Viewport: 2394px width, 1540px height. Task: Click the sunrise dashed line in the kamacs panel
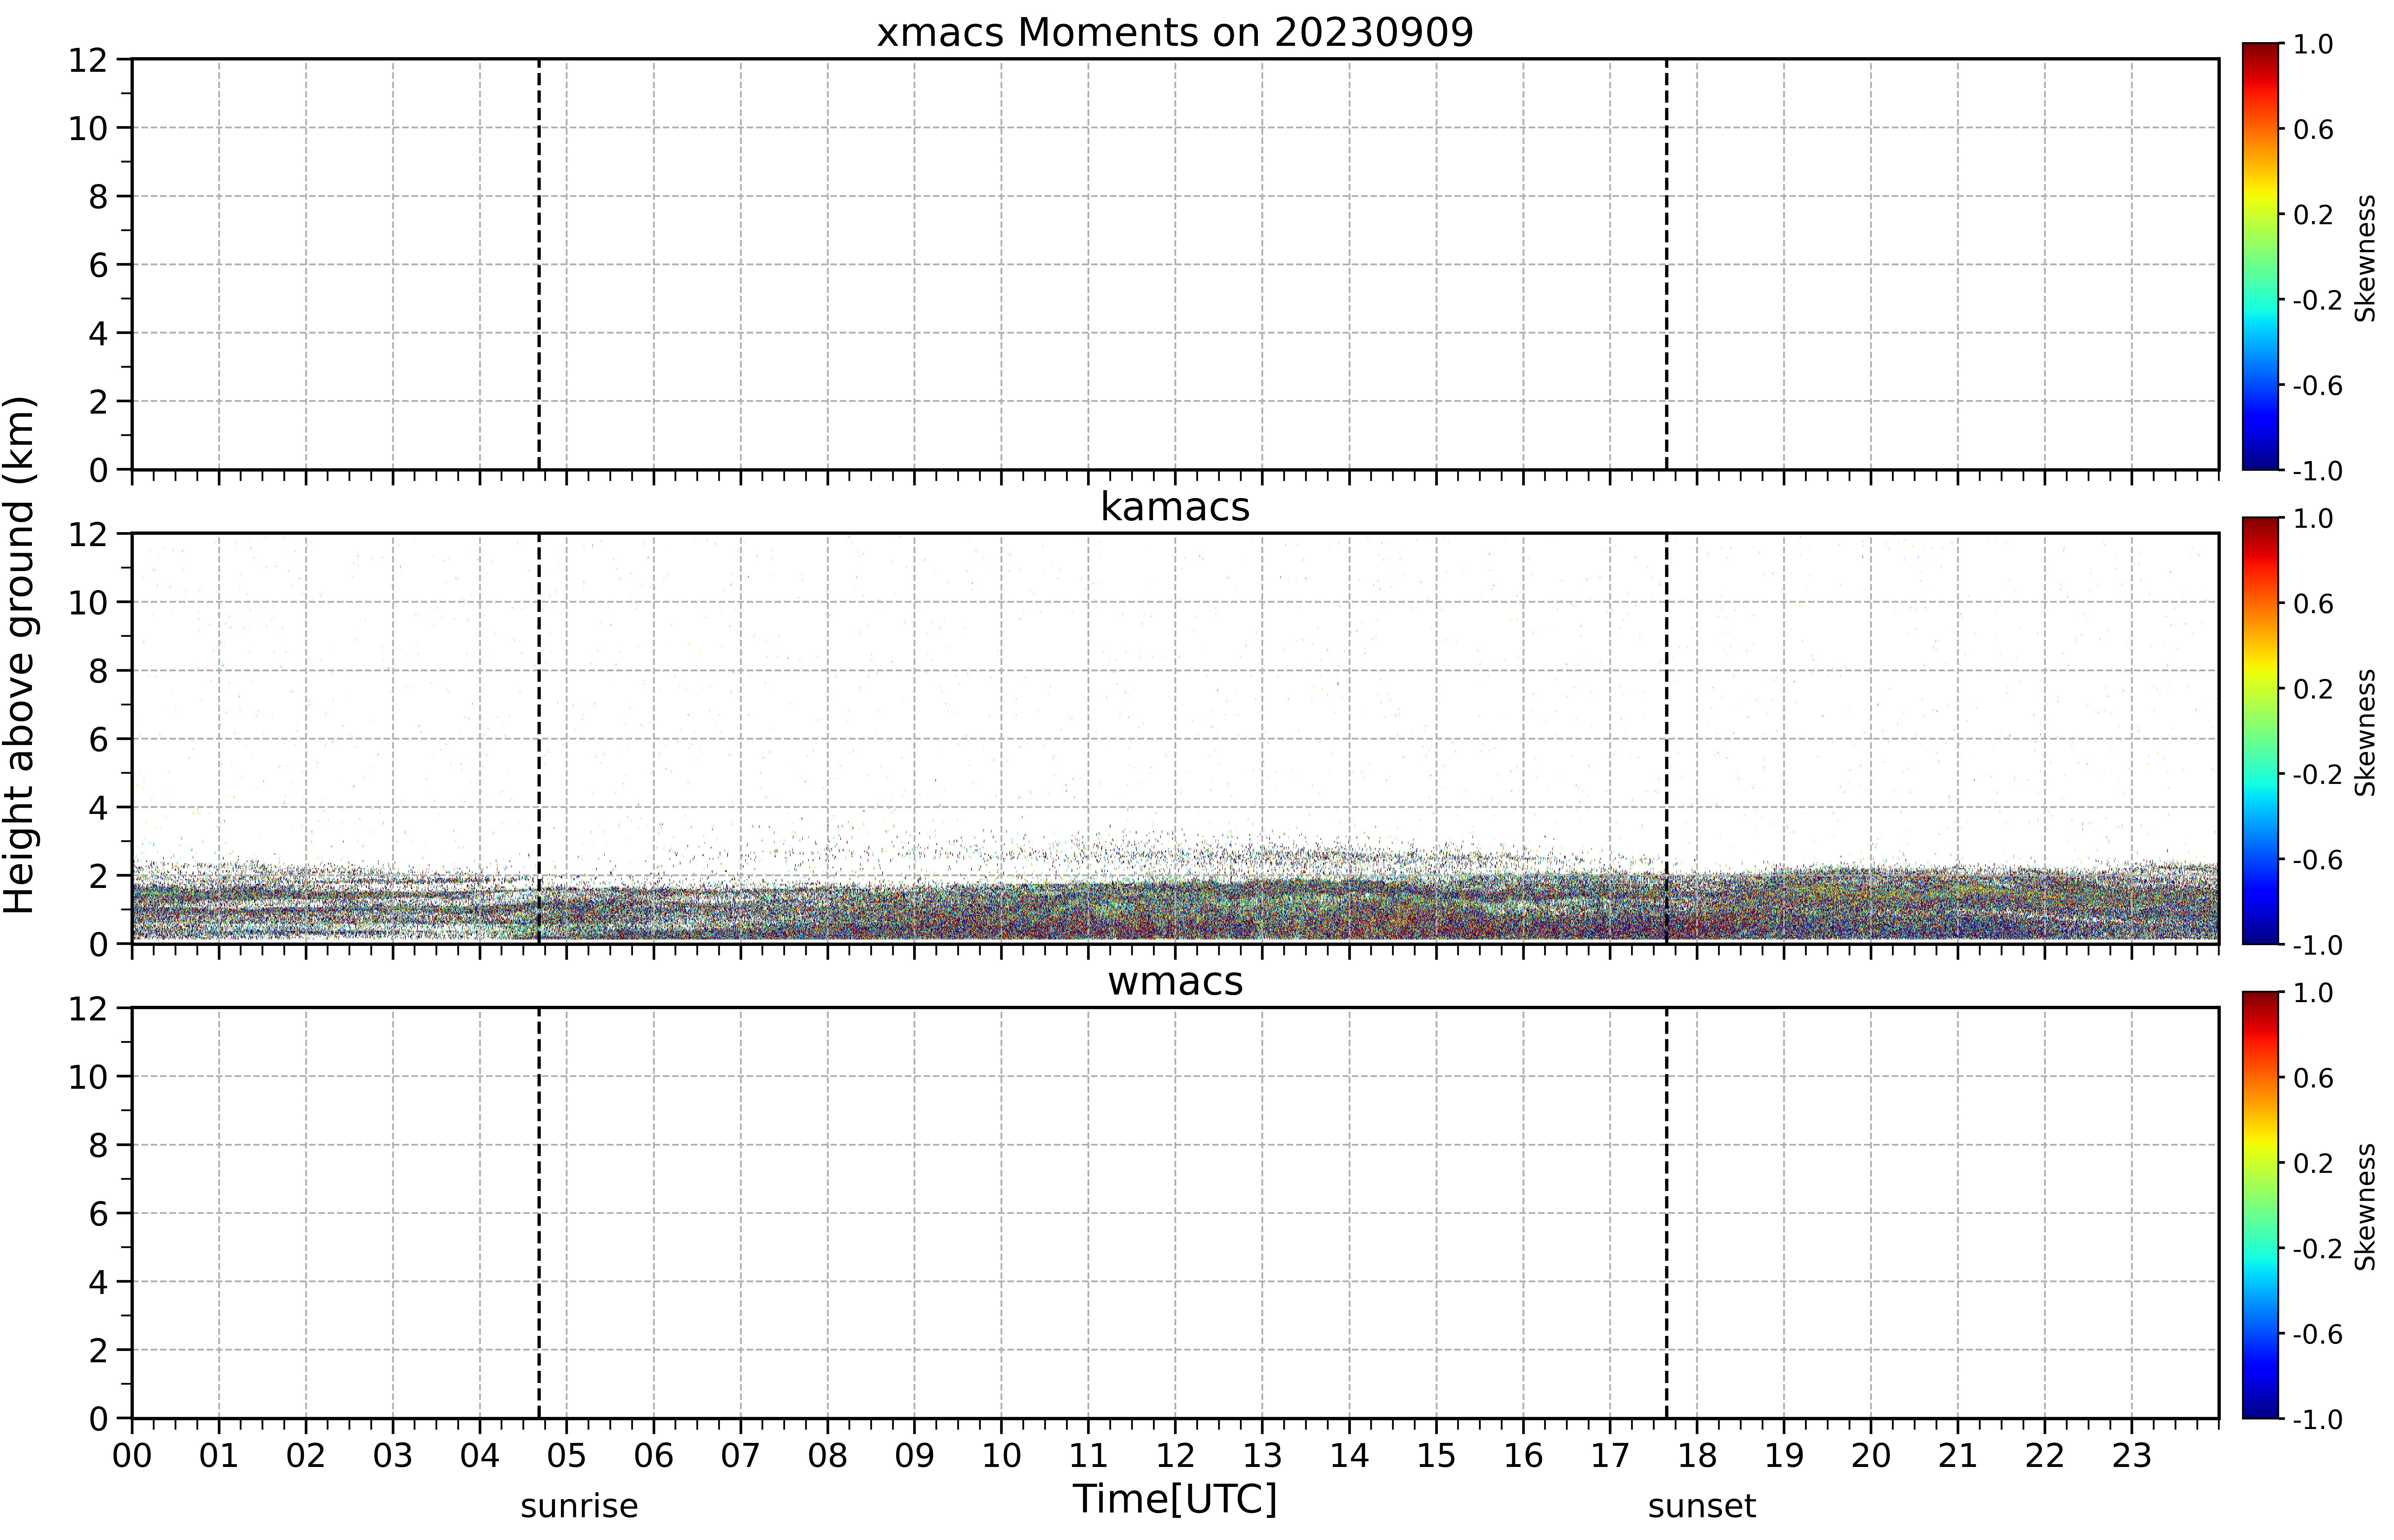pyautogui.click(x=539, y=738)
